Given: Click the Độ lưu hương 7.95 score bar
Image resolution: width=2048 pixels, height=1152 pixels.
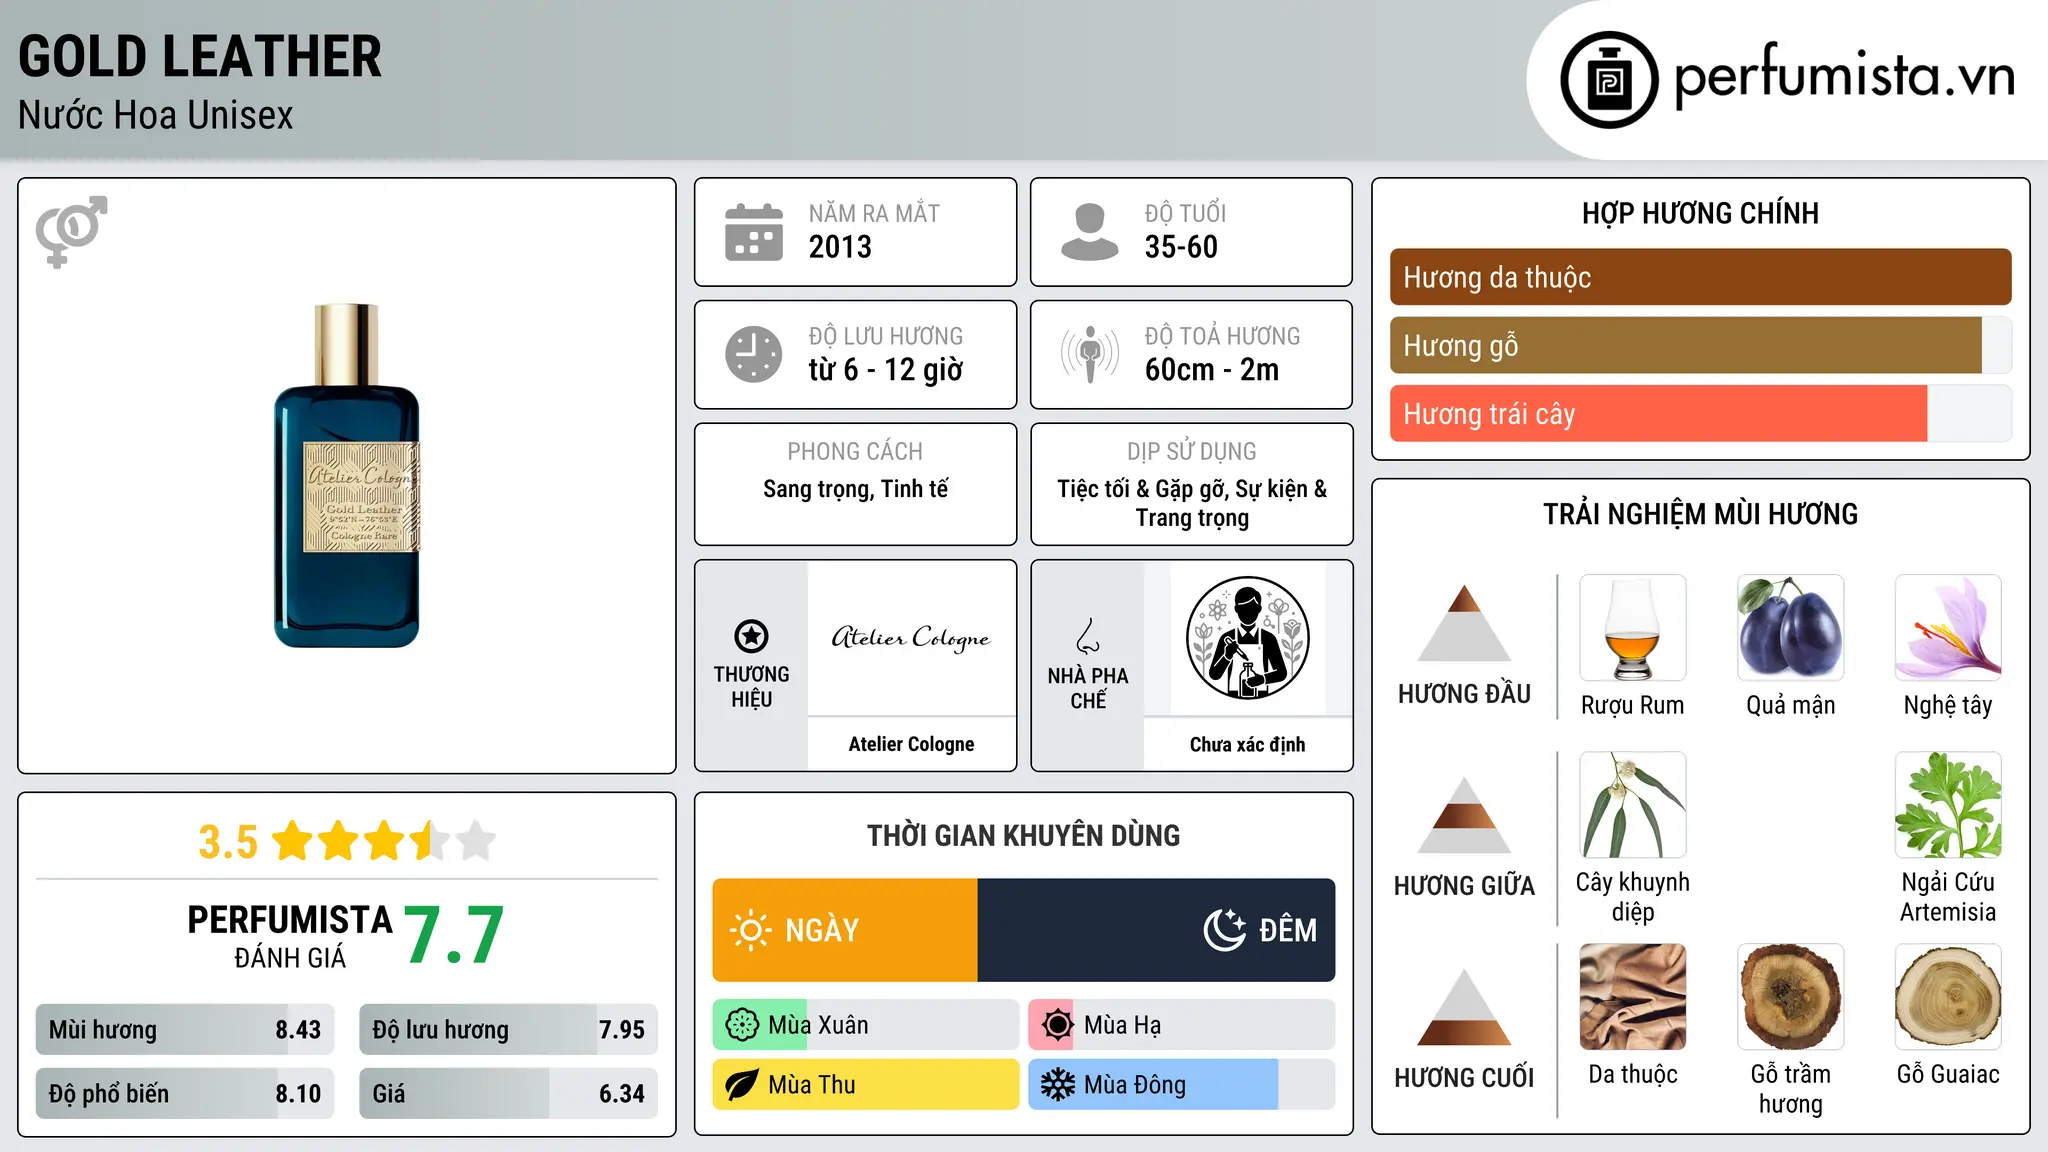Looking at the screenshot, I should pos(508,1029).
